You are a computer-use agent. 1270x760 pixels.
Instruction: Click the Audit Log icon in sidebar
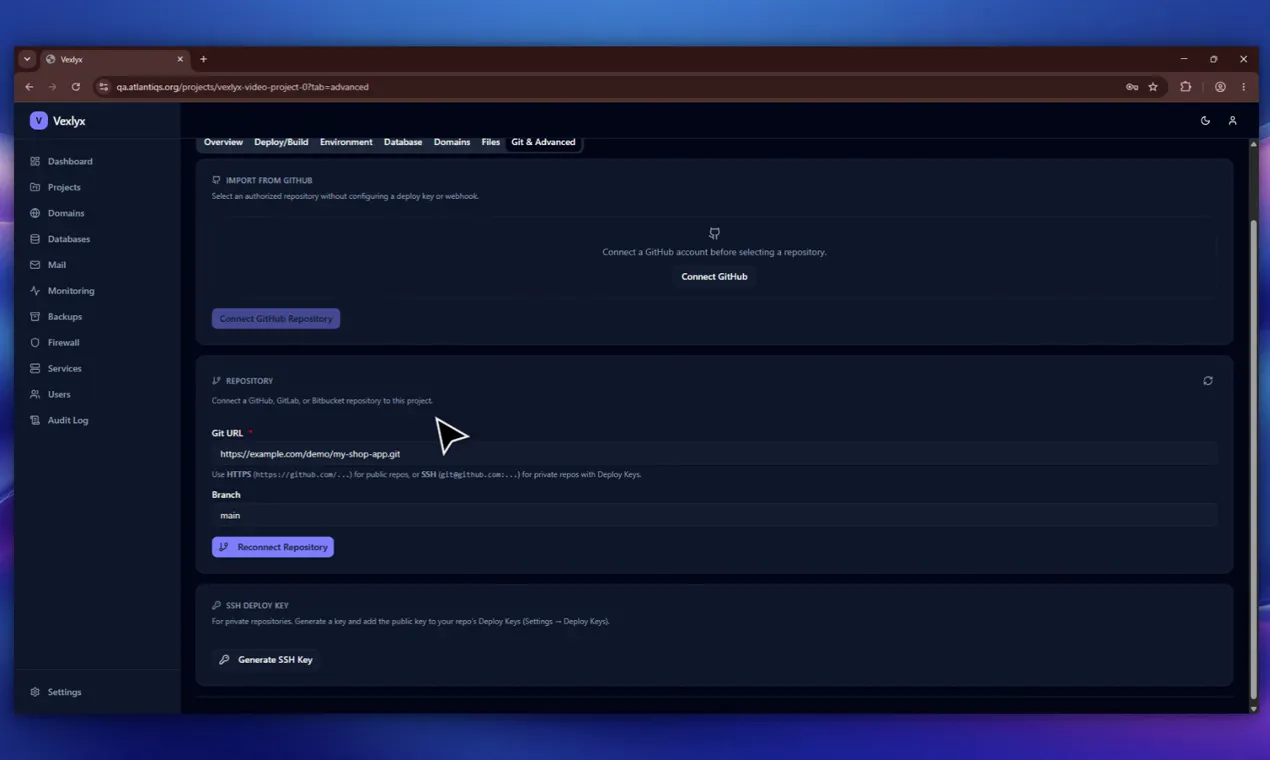pos(35,421)
